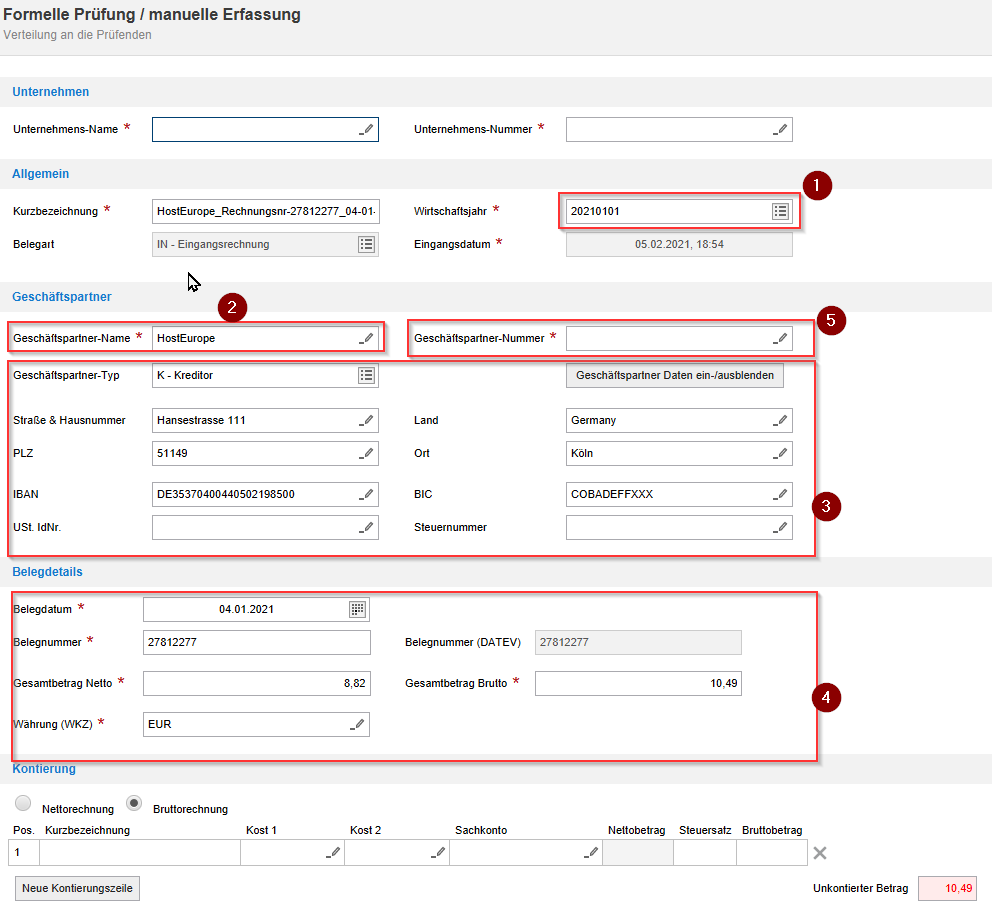
Task: Click Straße field with Hansestrasse 111
Action: pyautogui.click(x=265, y=420)
